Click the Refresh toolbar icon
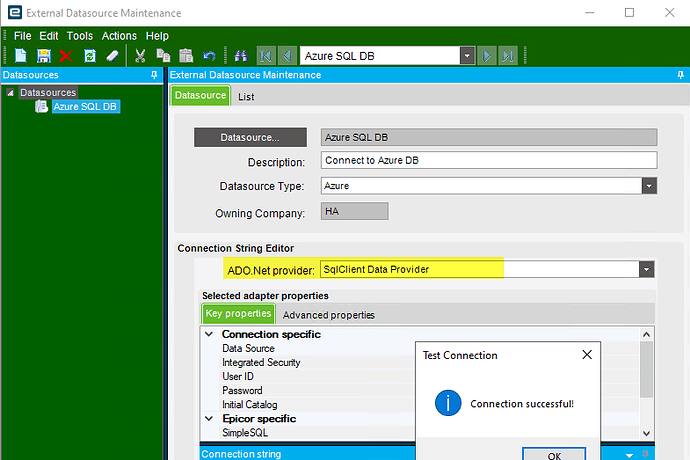Image resolution: width=690 pixels, height=460 pixels. (x=90, y=56)
